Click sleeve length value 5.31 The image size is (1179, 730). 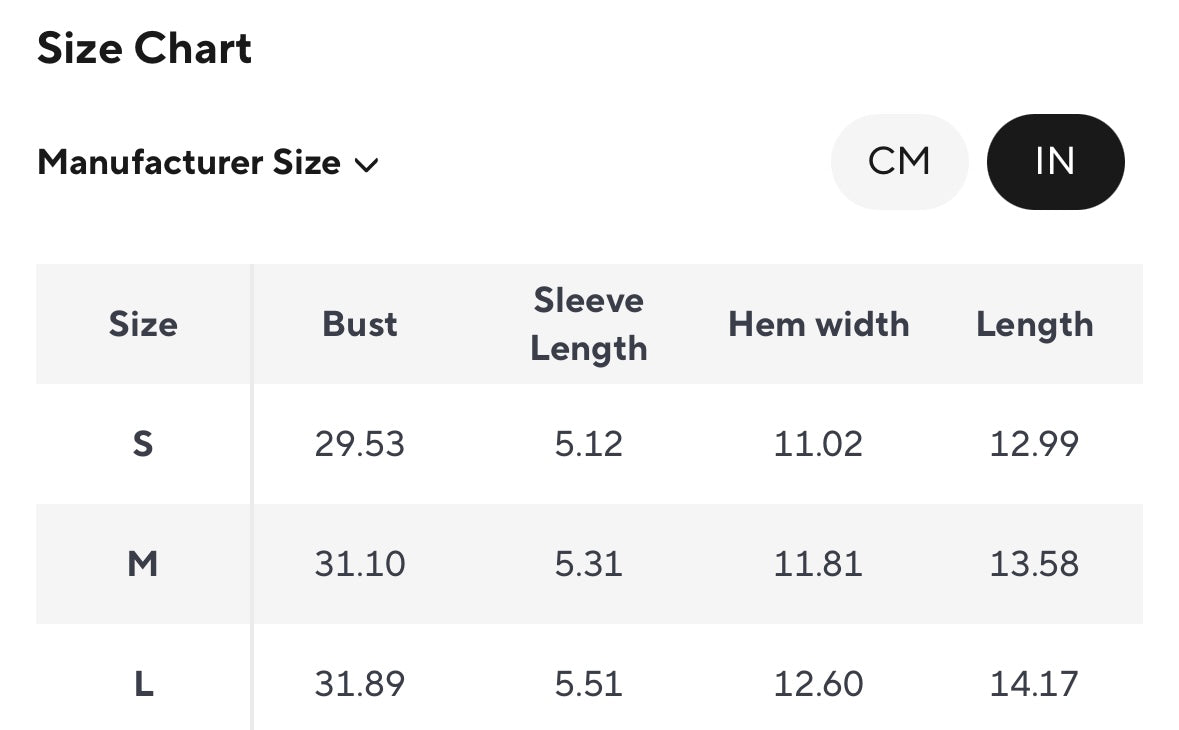click(589, 564)
